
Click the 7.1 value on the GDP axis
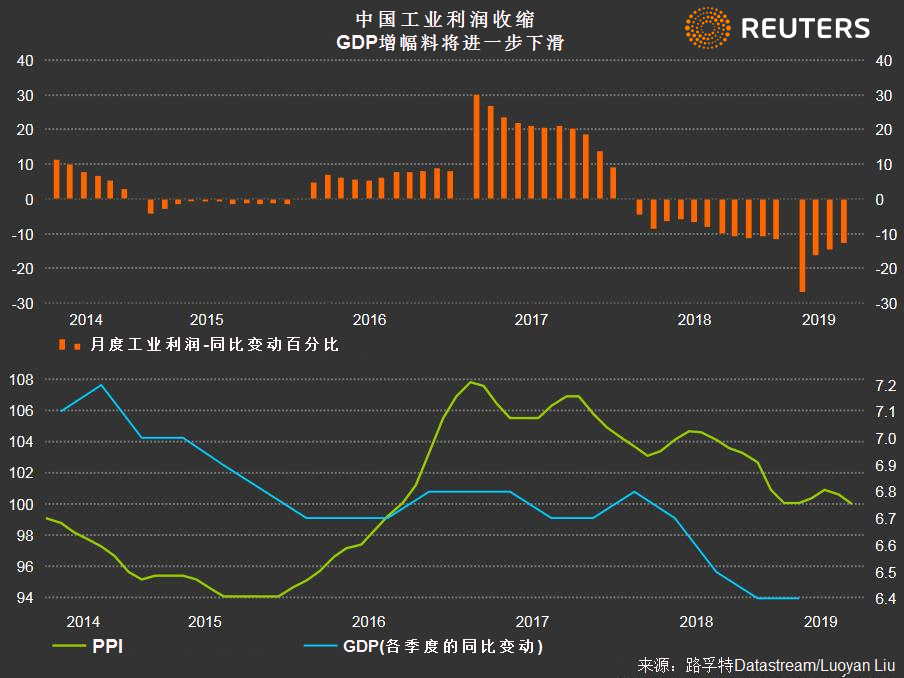click(886, 412)
